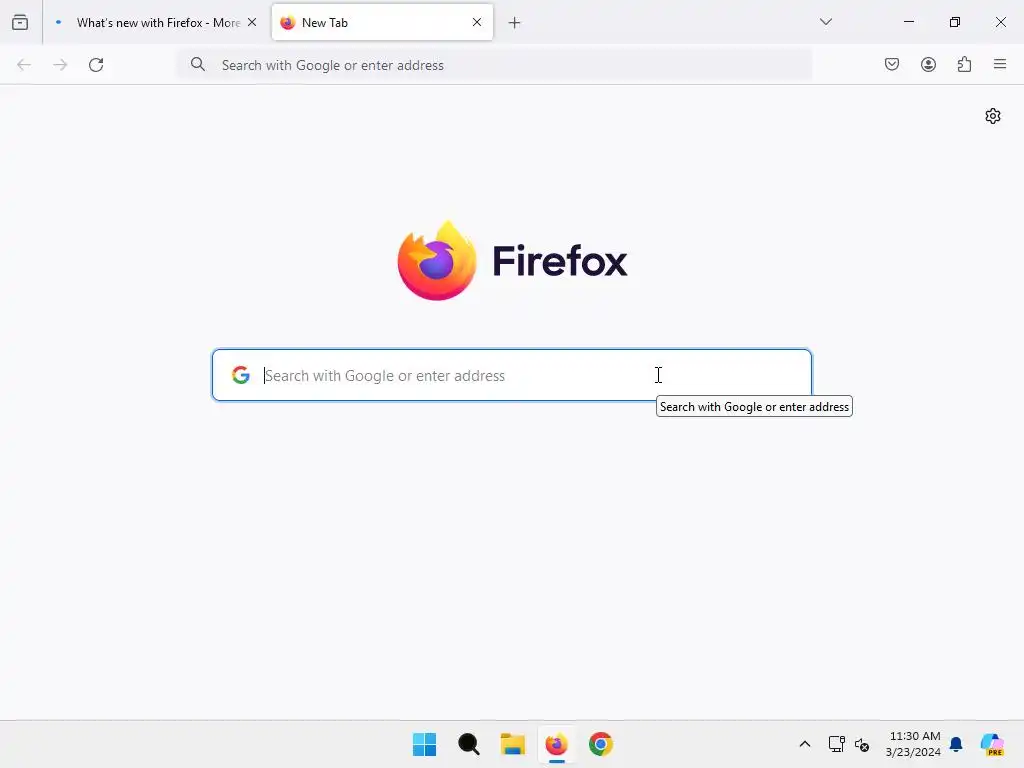This screenshot has width=1024, height=768.
Task: Open the Windows Start menu
Action: (424, 744)
